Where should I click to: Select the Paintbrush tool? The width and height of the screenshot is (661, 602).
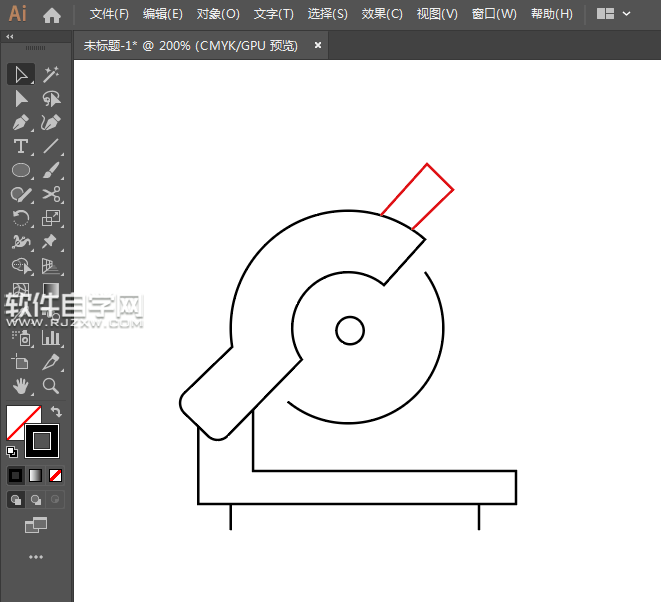click(x=51, y=170)
